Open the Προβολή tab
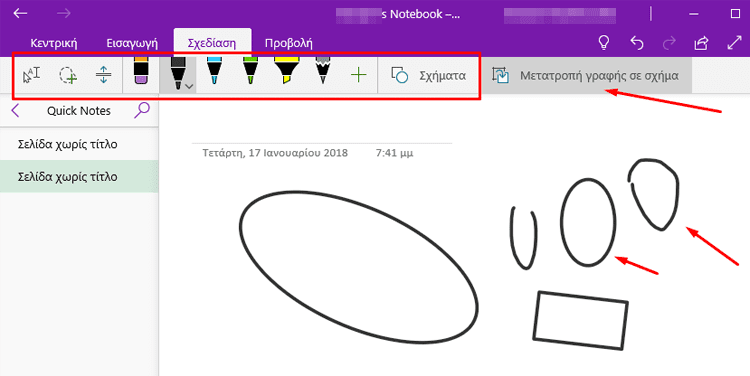The height and width of the screenshot is (376, 750). 288,44
